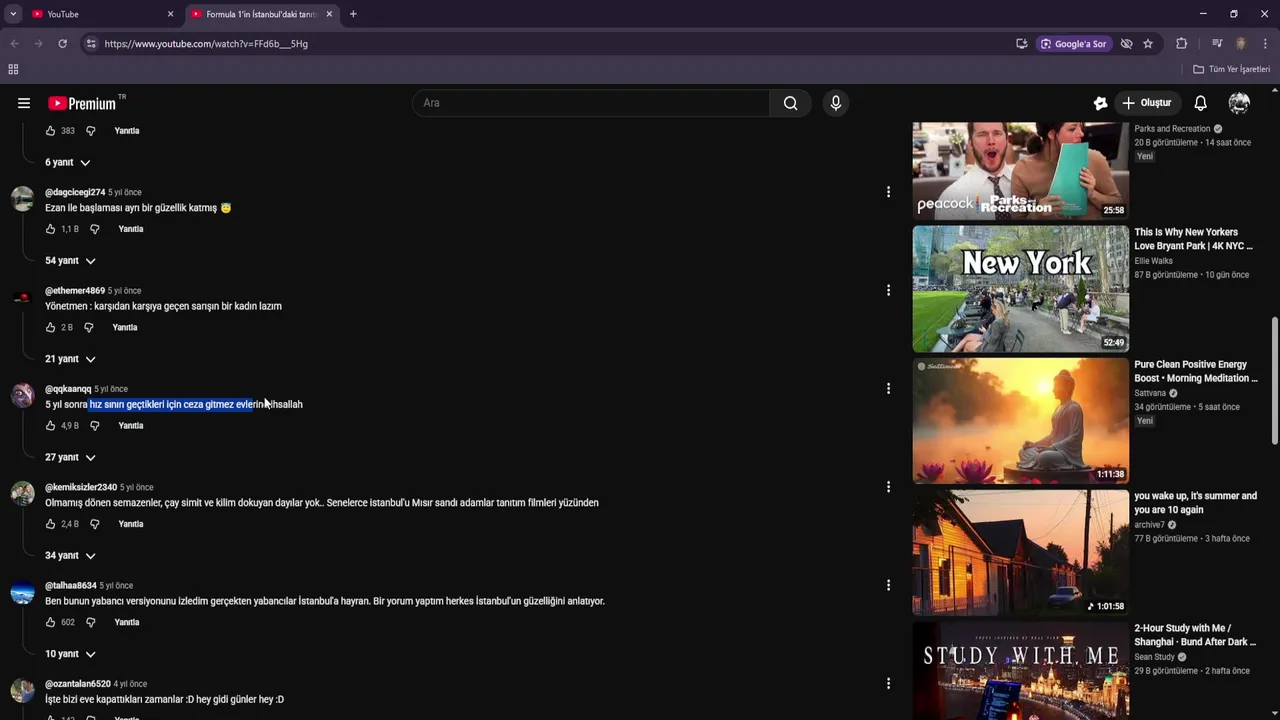Click the address bar URL

[206, 44]
